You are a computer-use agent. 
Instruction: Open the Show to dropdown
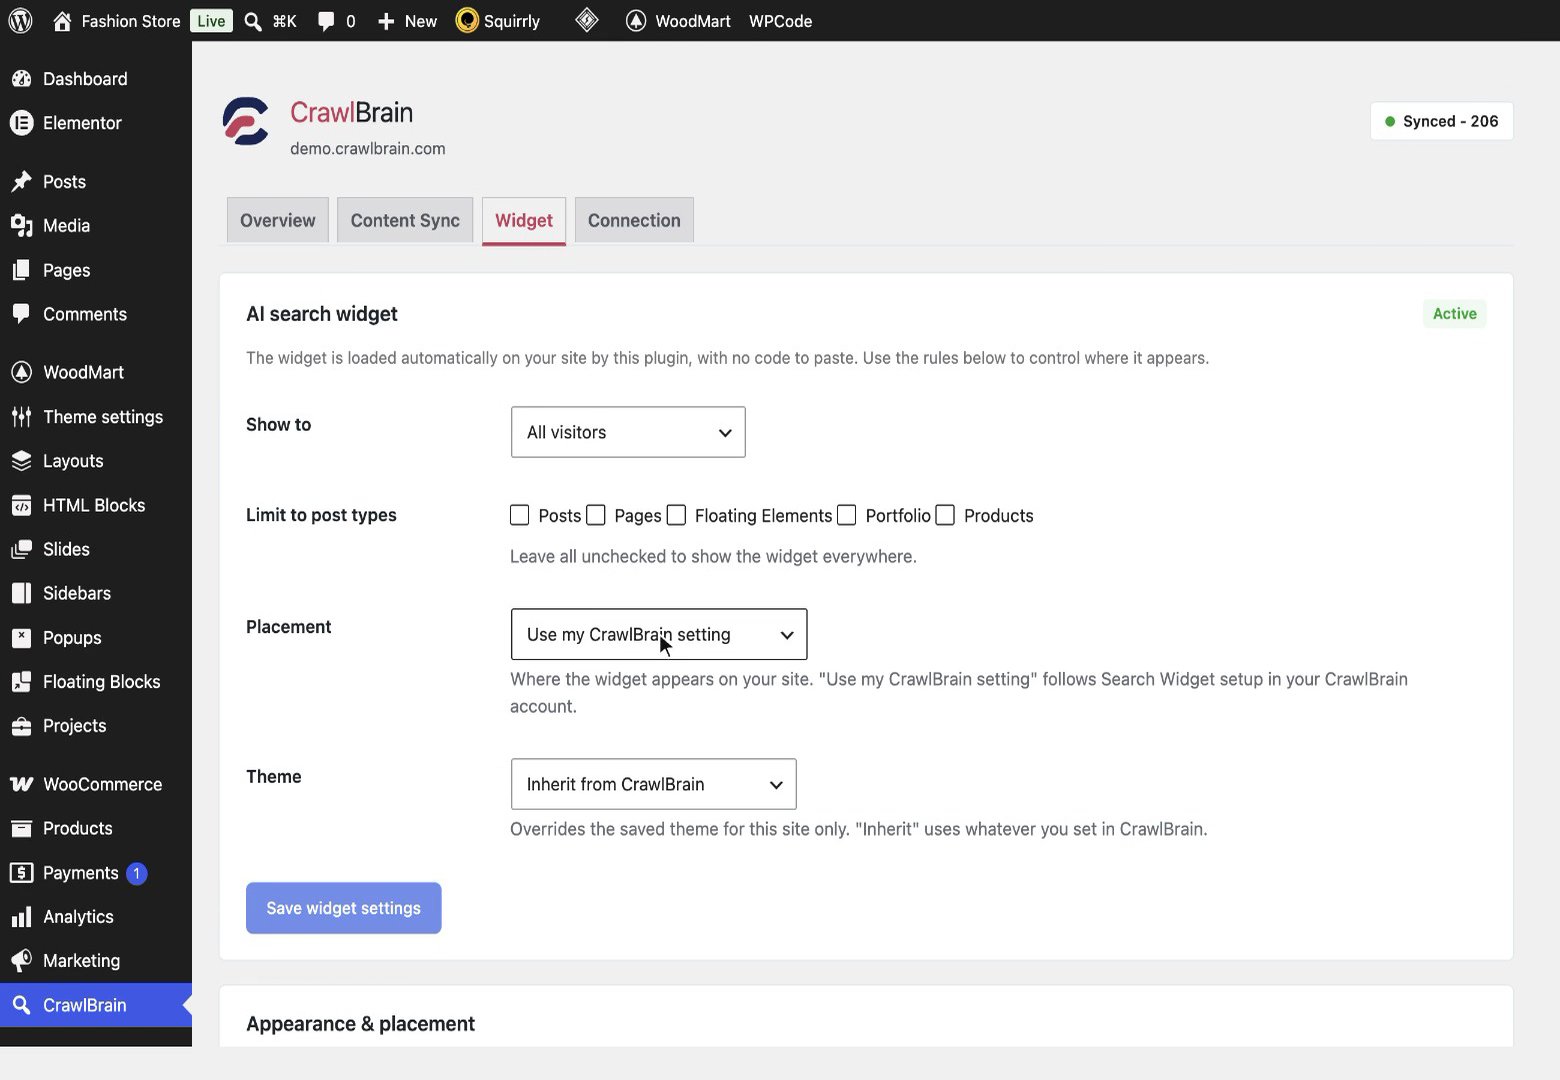coord(628,432)
